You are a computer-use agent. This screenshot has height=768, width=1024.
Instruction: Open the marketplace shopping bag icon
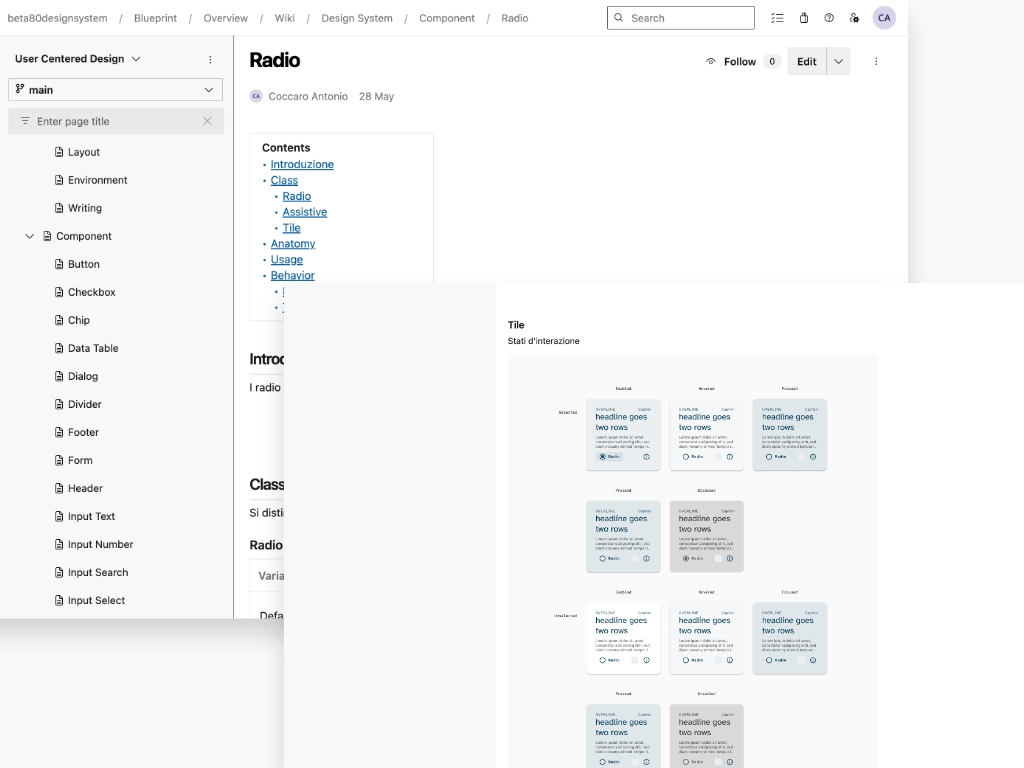[x=804, y=18]
